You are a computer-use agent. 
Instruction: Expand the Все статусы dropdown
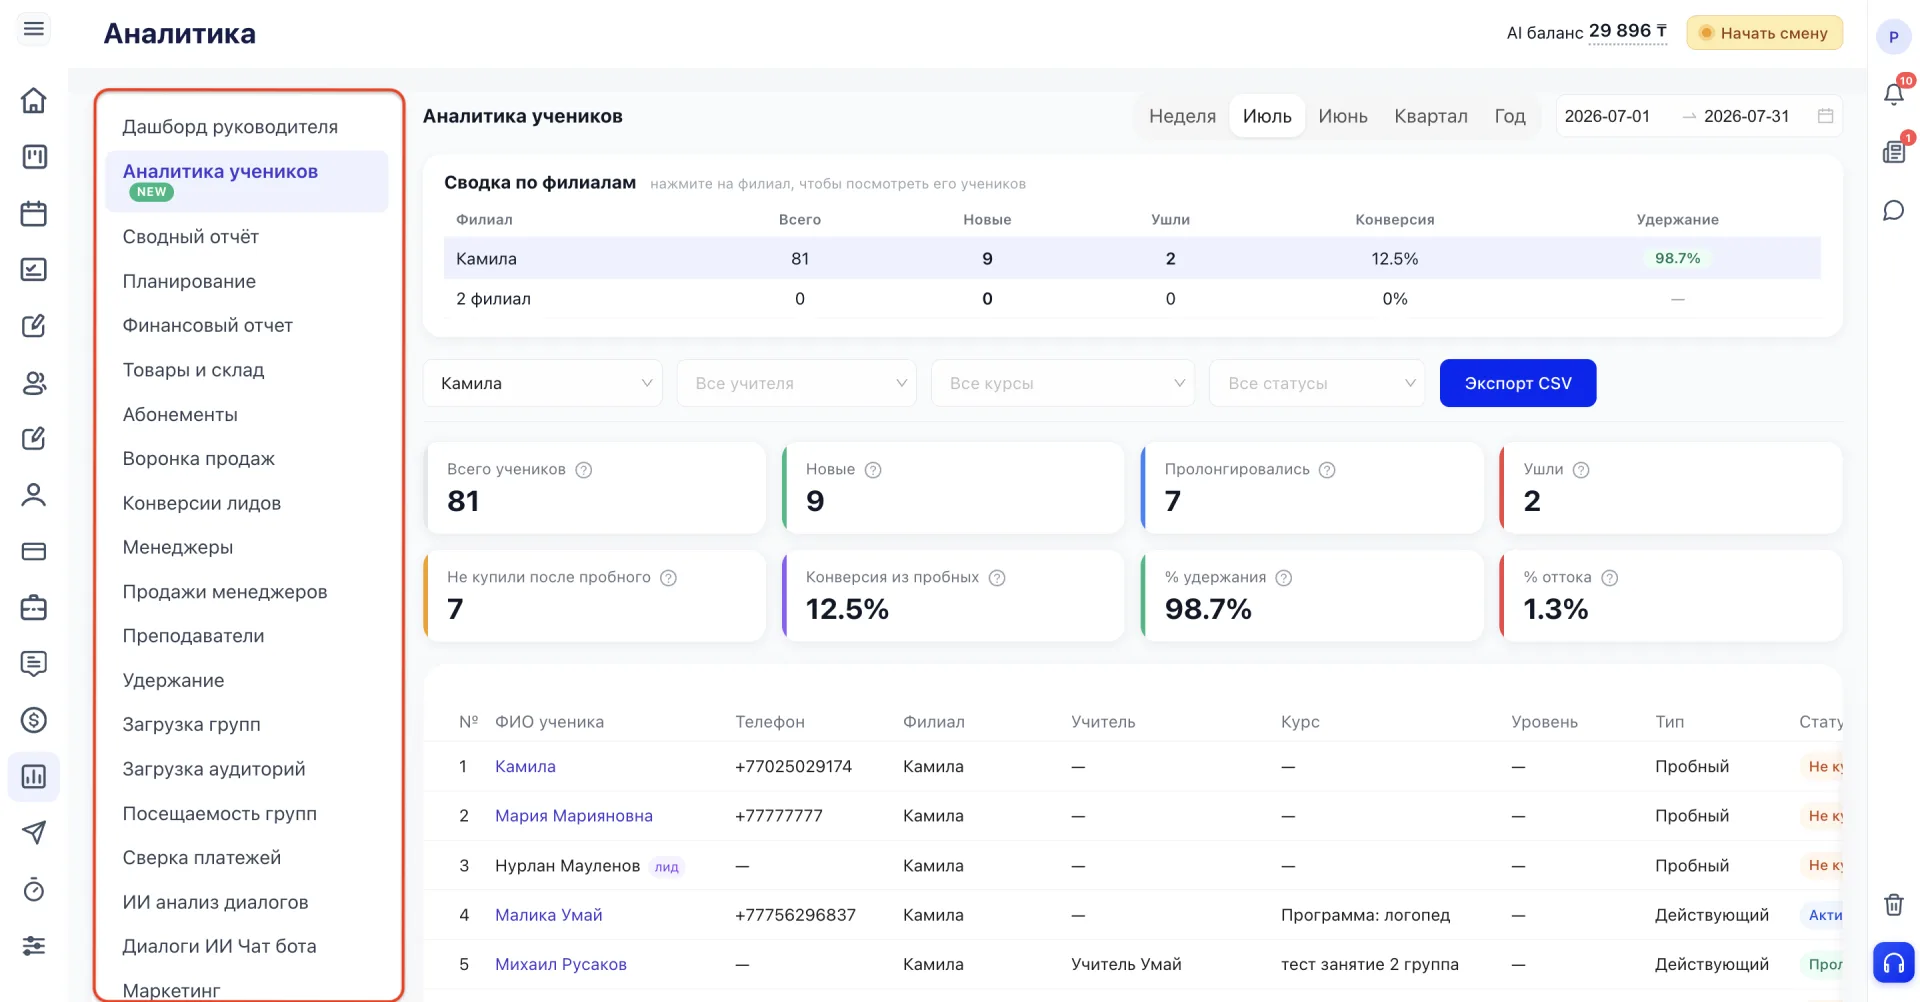[1317, 383]
